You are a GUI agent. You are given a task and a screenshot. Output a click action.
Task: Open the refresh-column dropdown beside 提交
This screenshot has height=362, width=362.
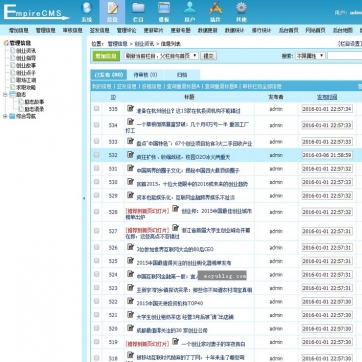click(x=161, y=56)
